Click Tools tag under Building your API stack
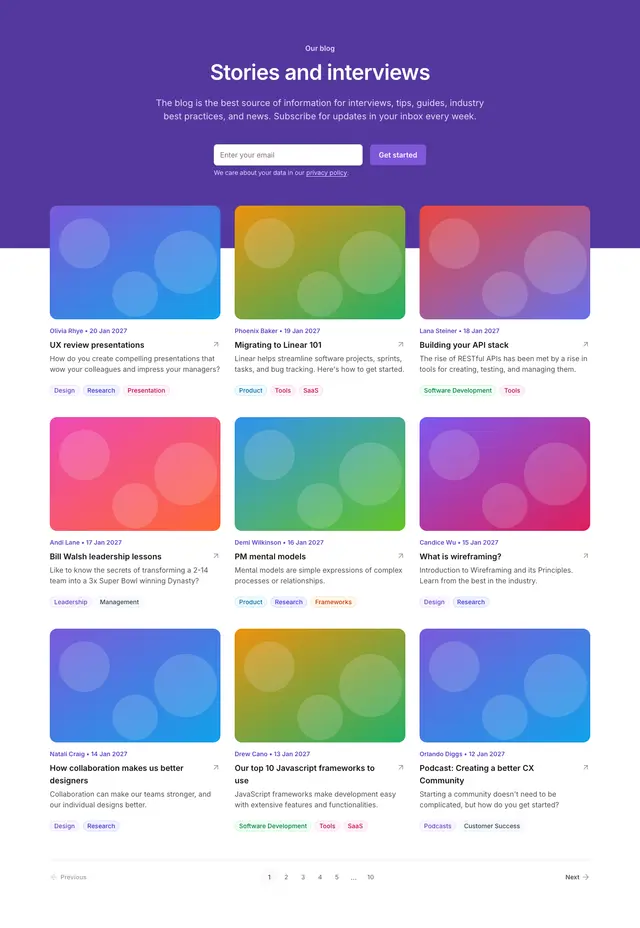 point(512,391)
